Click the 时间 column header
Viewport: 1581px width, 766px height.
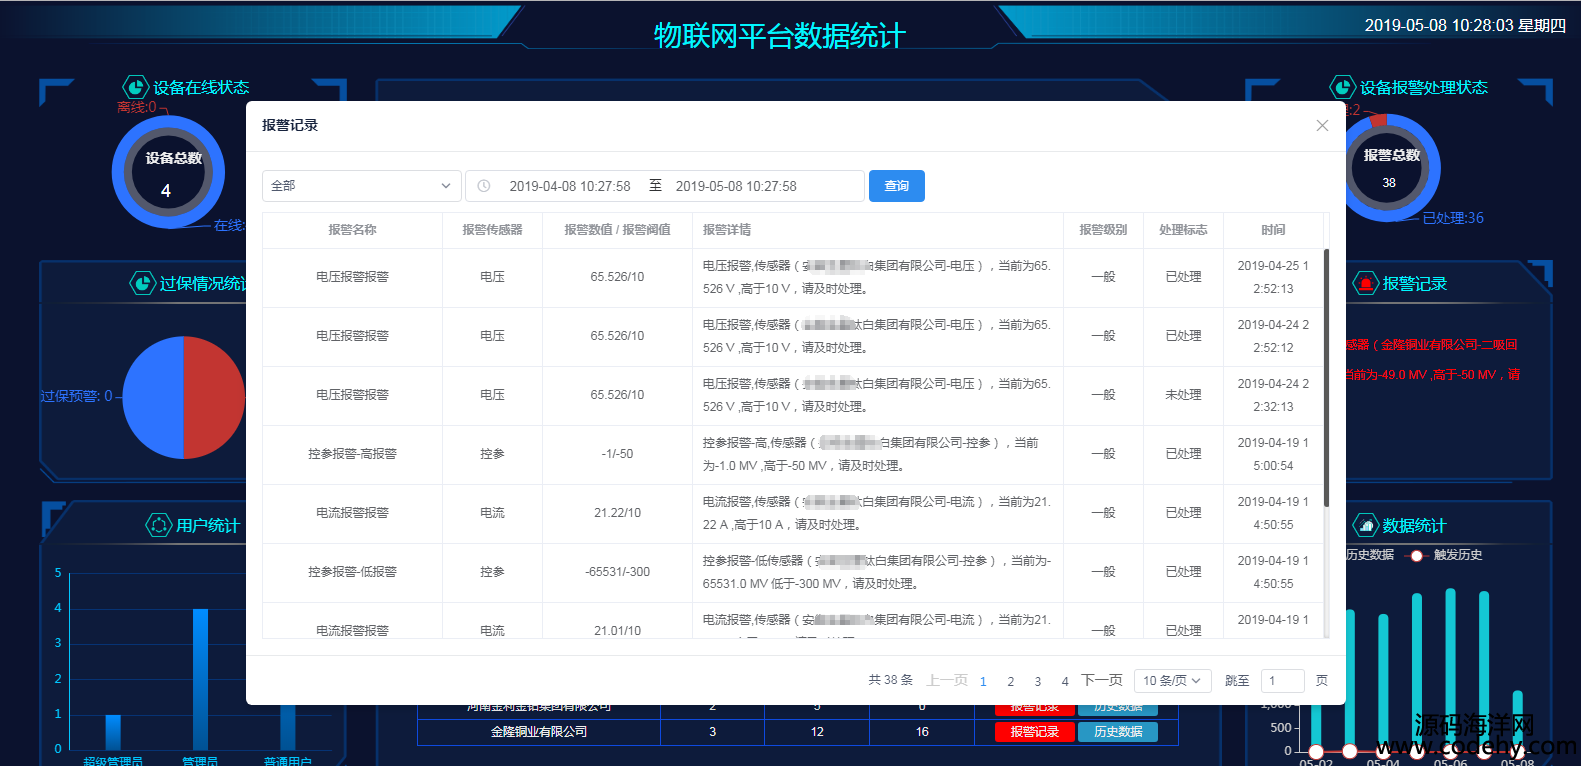pos(1273,230)
